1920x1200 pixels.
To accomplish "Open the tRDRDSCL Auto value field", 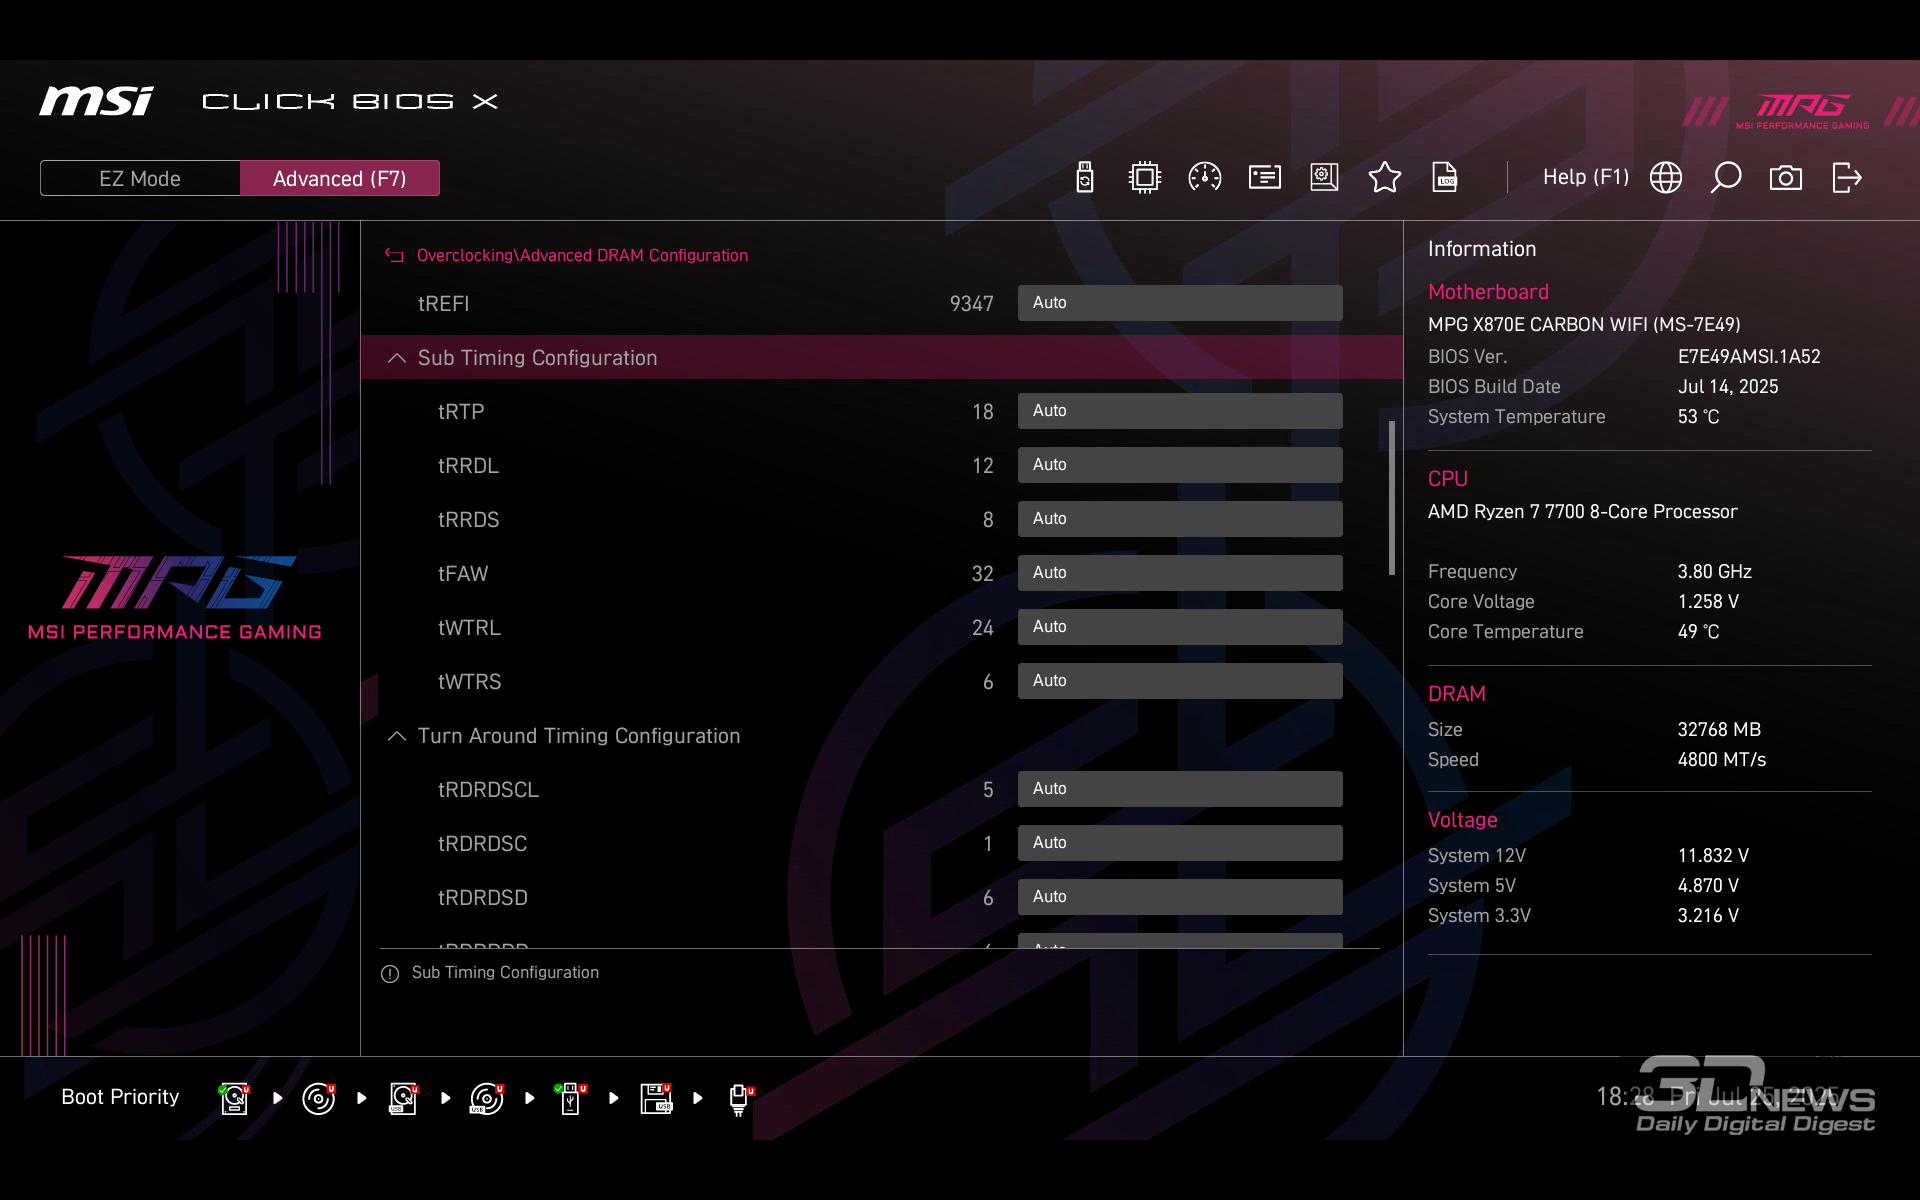I will (x=1180, y=789).
